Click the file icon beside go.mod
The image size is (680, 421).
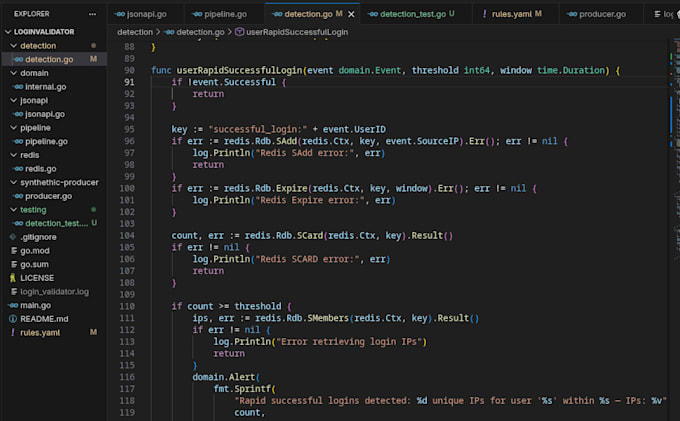click(14, 251)
